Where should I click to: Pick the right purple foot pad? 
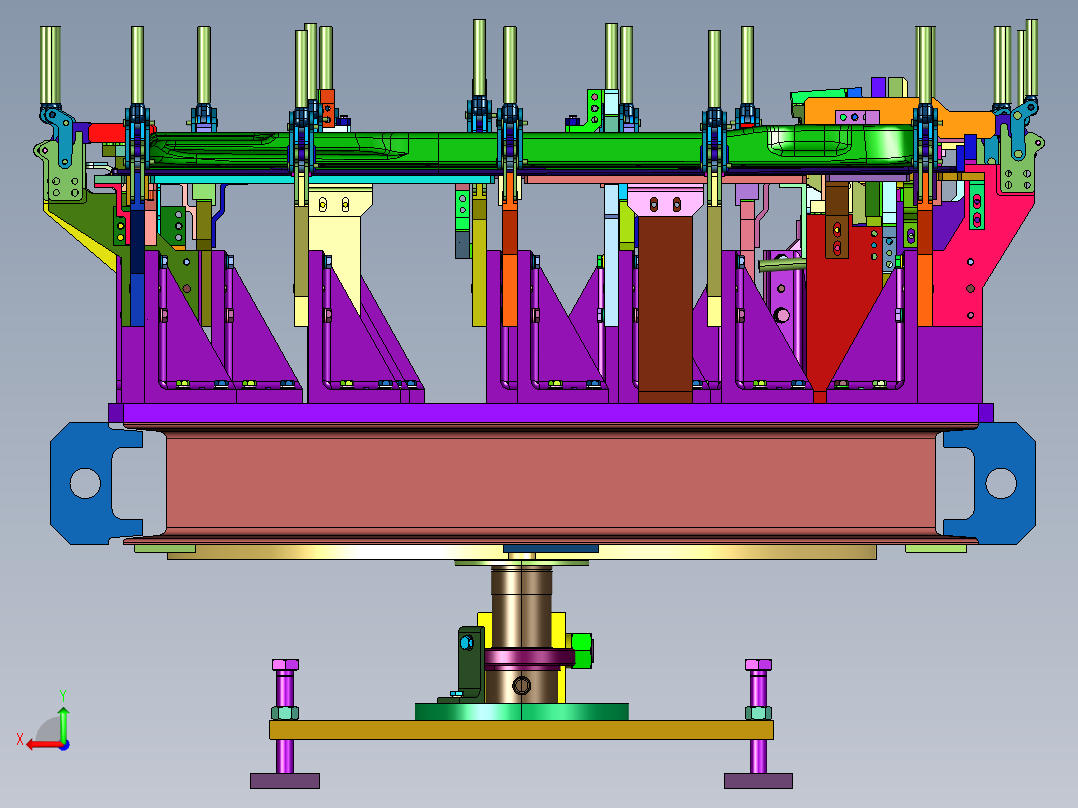[758, 780]
